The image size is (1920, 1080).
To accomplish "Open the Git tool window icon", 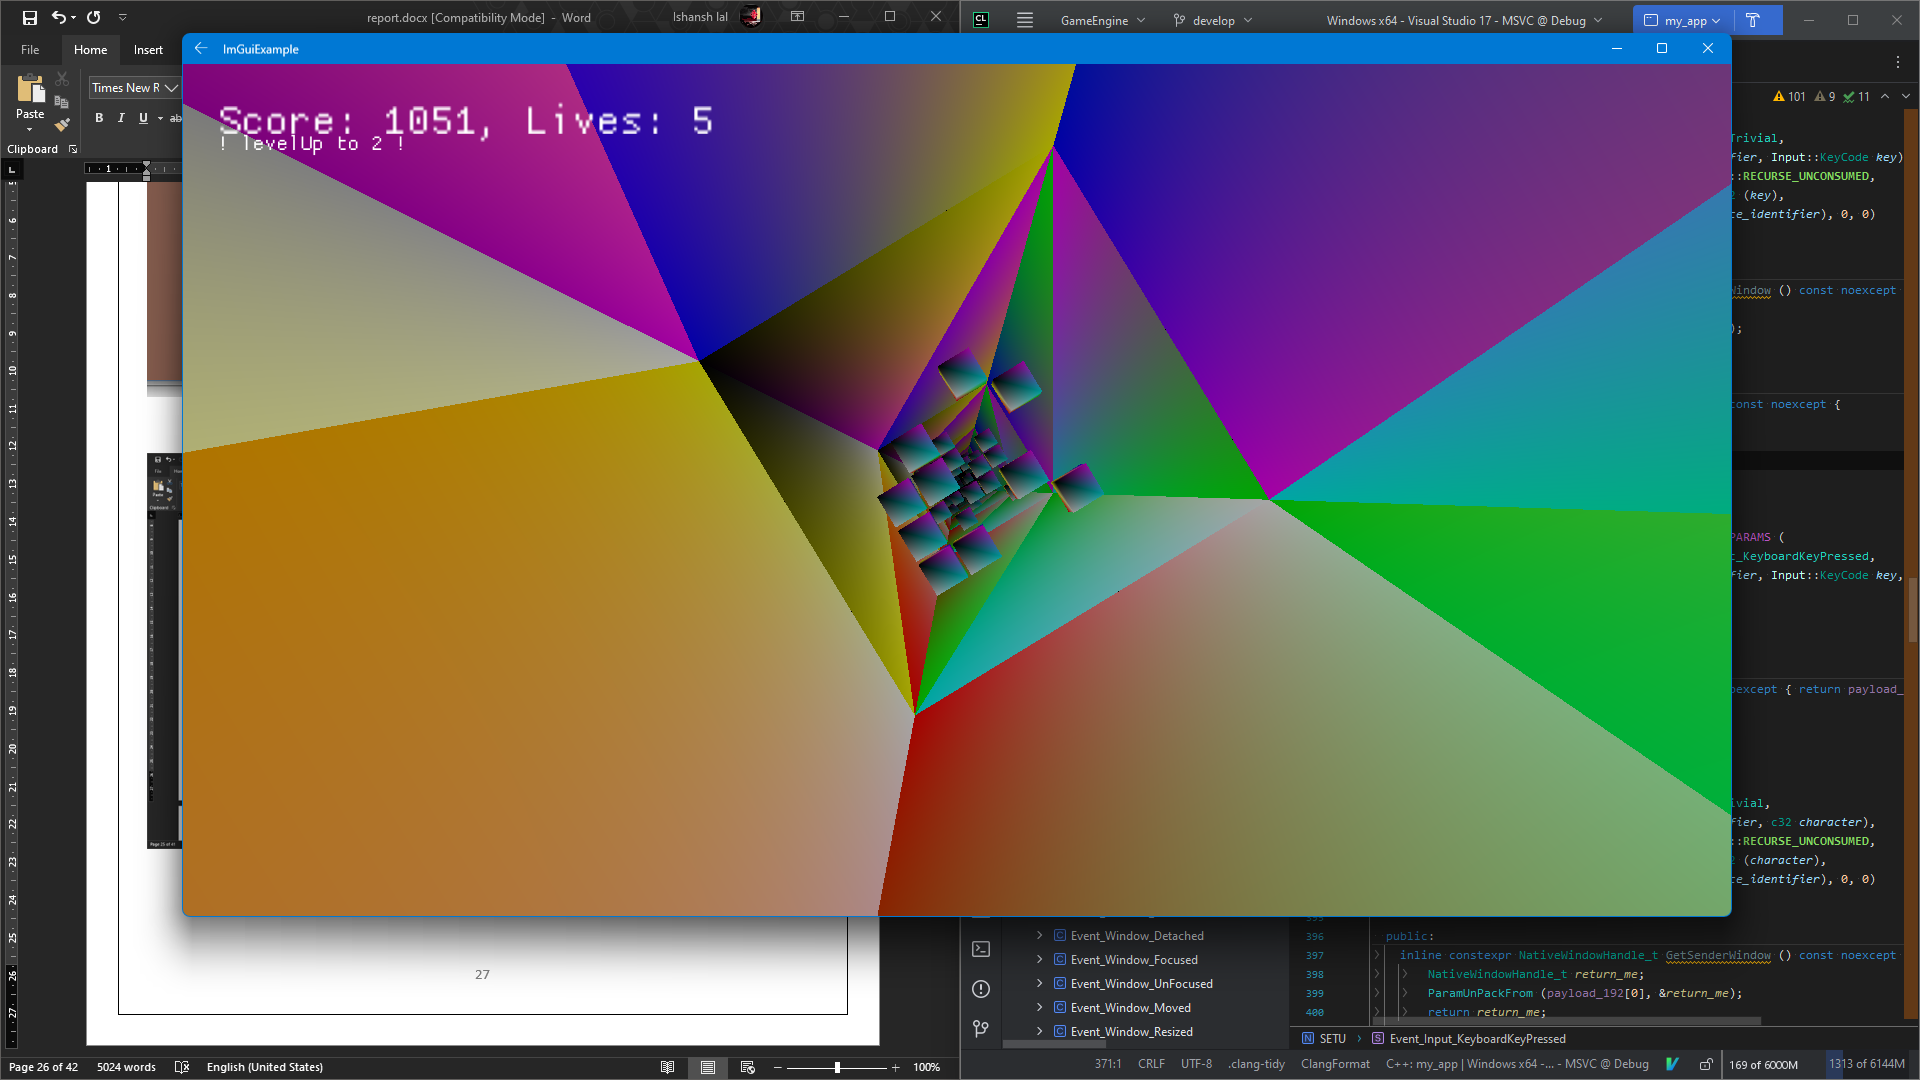I will point(981,1028).
